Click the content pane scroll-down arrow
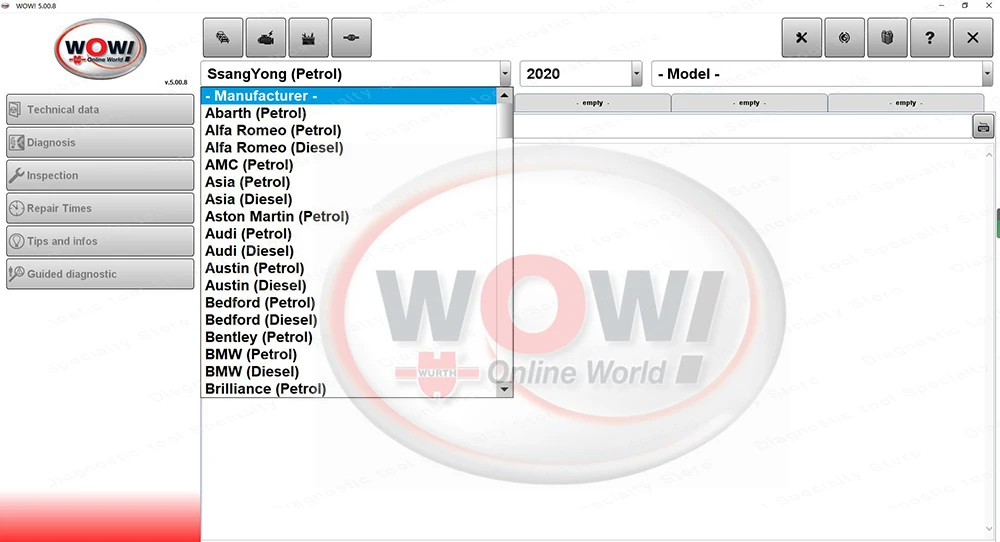 pyautogui.click(x=989, y=529)
